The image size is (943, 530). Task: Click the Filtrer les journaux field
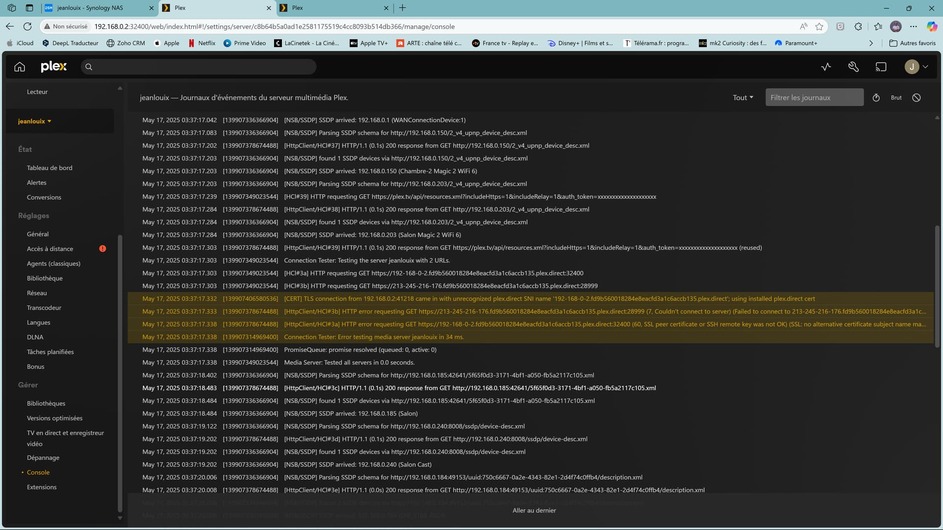tap(814, 97)
